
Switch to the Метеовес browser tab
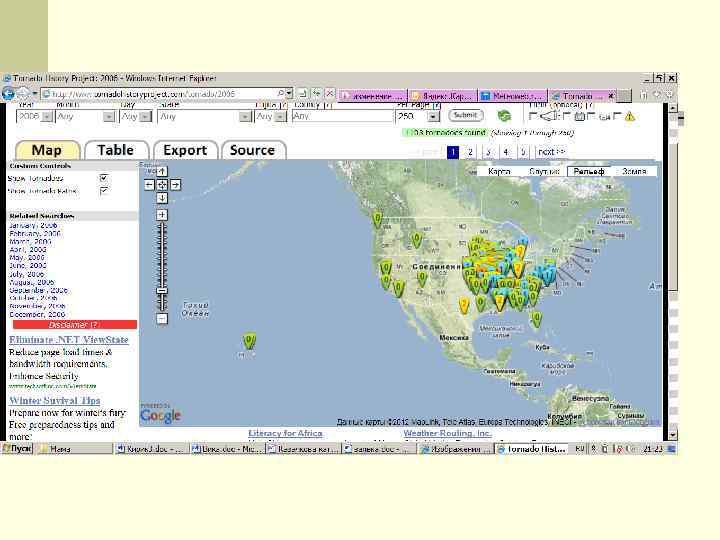pyautogui.click(x=512, y=96)
